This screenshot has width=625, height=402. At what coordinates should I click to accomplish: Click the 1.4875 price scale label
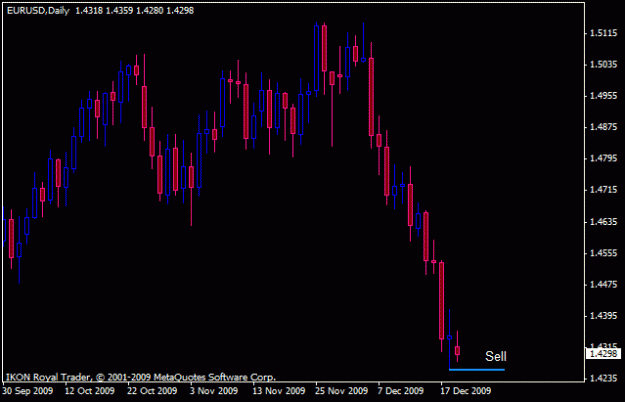click(x=603, y=127)
